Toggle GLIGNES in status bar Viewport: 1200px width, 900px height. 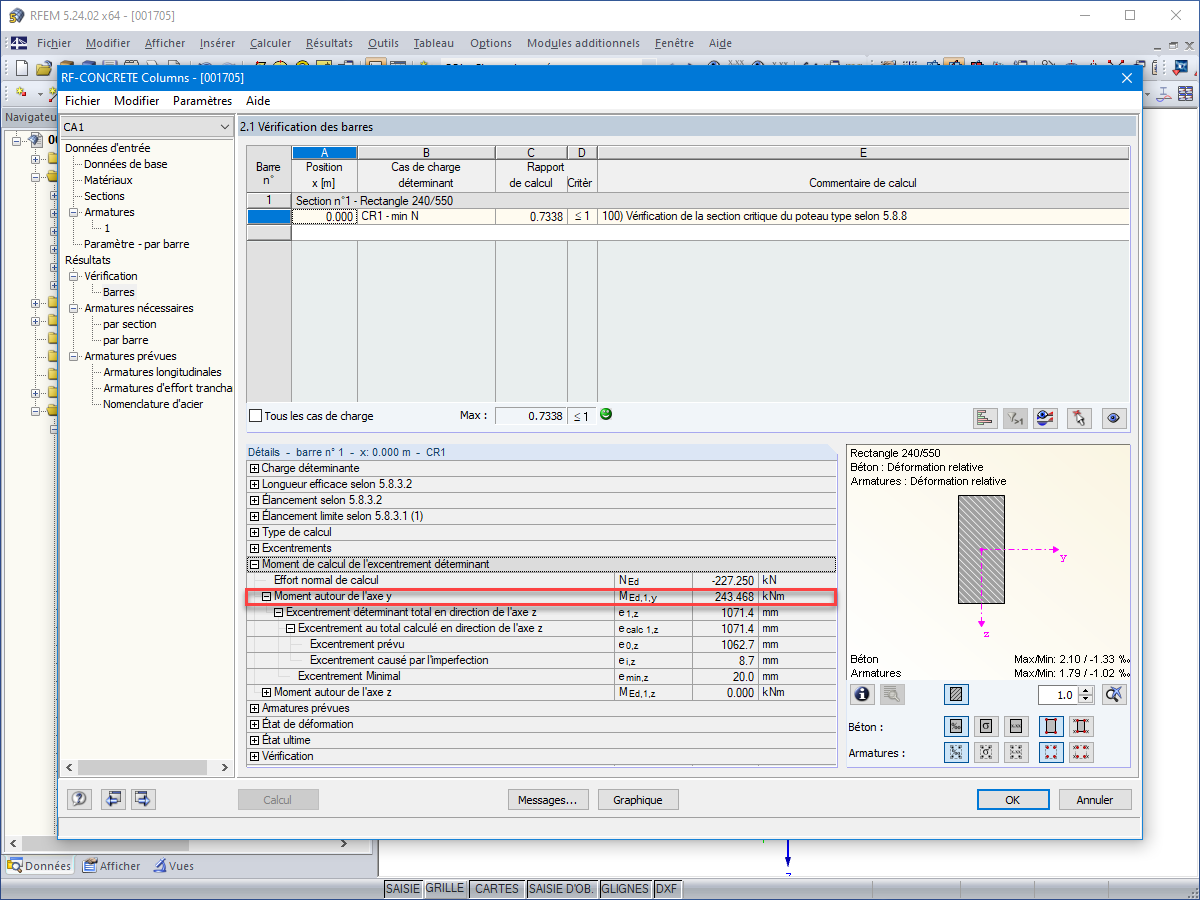coord(625,888)
